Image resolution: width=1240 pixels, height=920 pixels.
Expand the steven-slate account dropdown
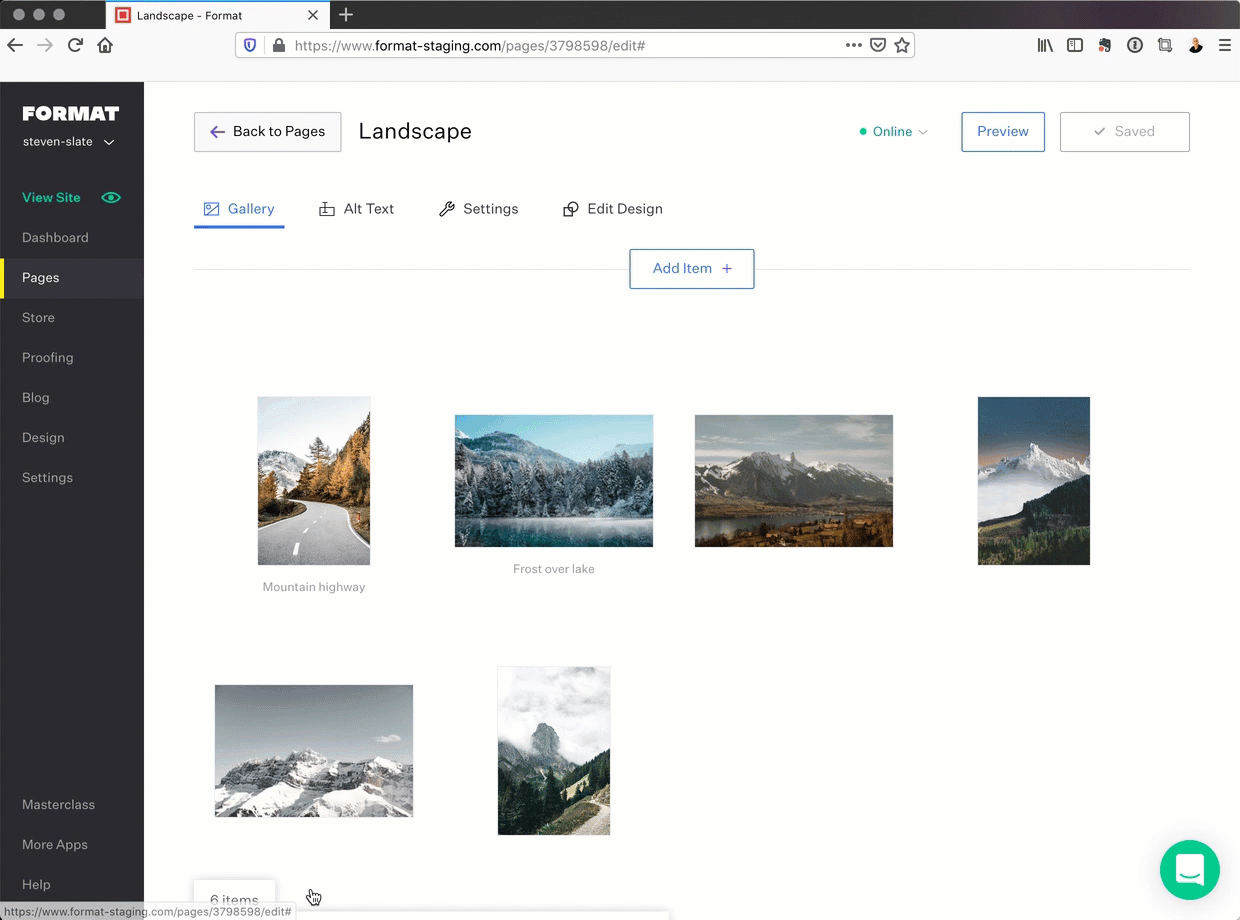(x=69, y=142)
